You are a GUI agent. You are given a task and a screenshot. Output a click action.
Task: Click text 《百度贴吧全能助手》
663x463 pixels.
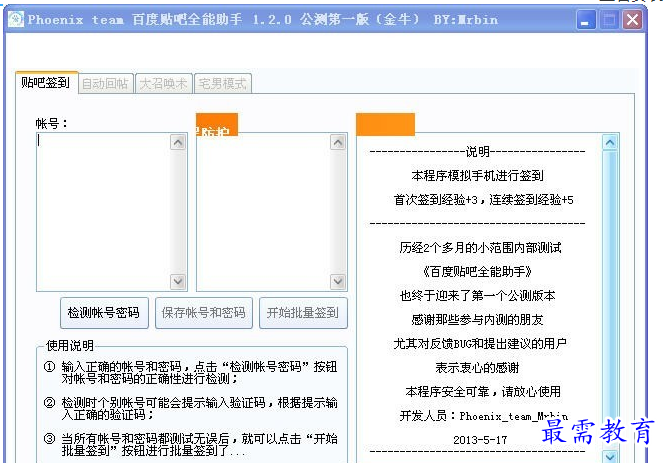click(x=477, y=271)
